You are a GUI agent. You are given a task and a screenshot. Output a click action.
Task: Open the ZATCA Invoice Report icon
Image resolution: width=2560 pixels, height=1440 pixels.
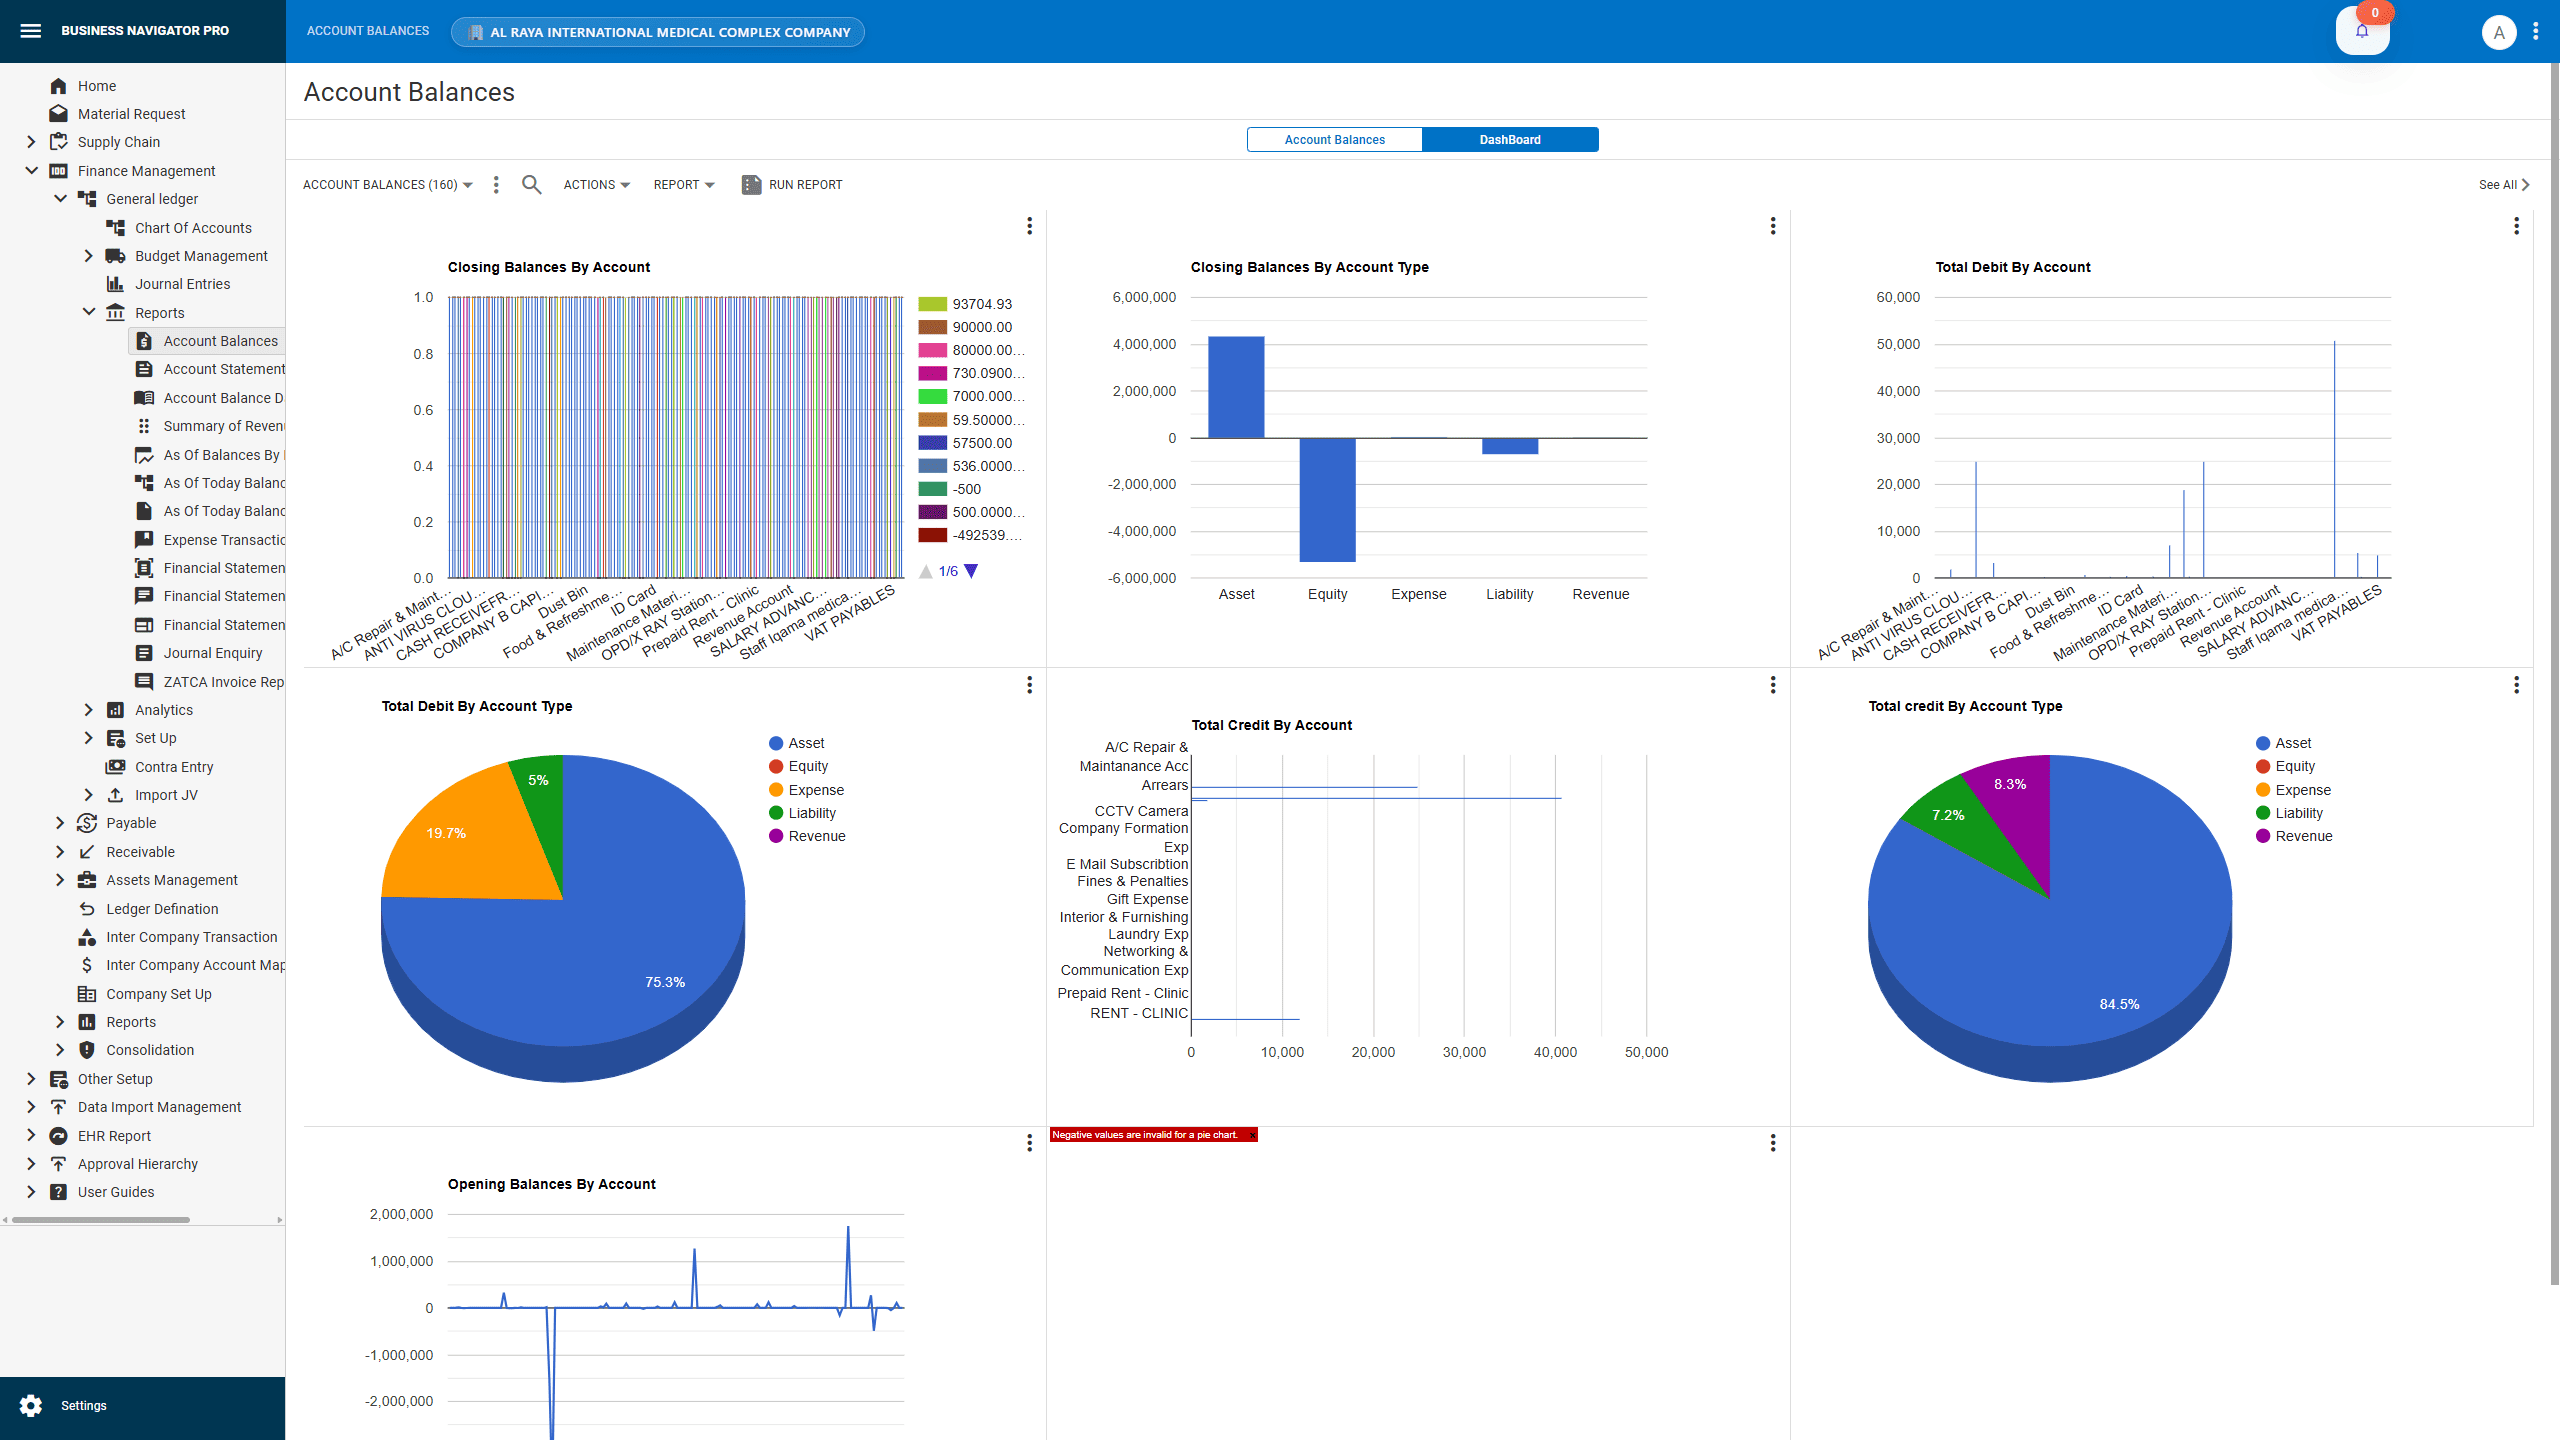[145, 681]
